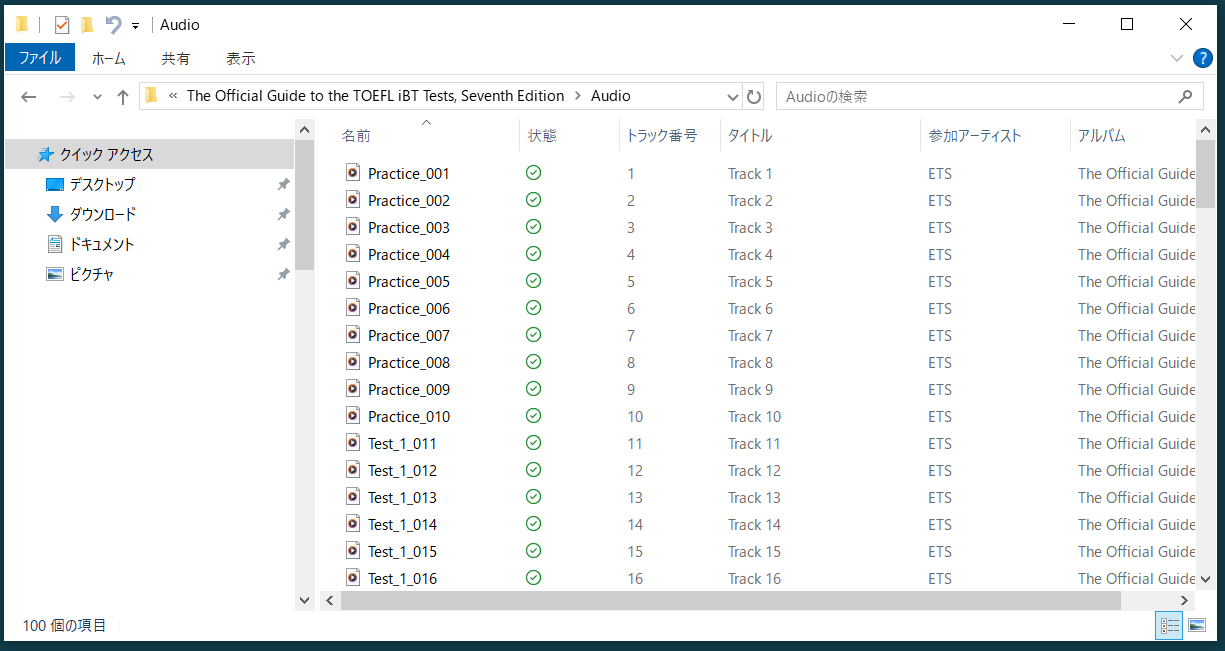Open the Customize Quick Access Toolbar dropdown
Image resolution: width=1225 pixels, height=651 pixels.
tap(135, 26)
